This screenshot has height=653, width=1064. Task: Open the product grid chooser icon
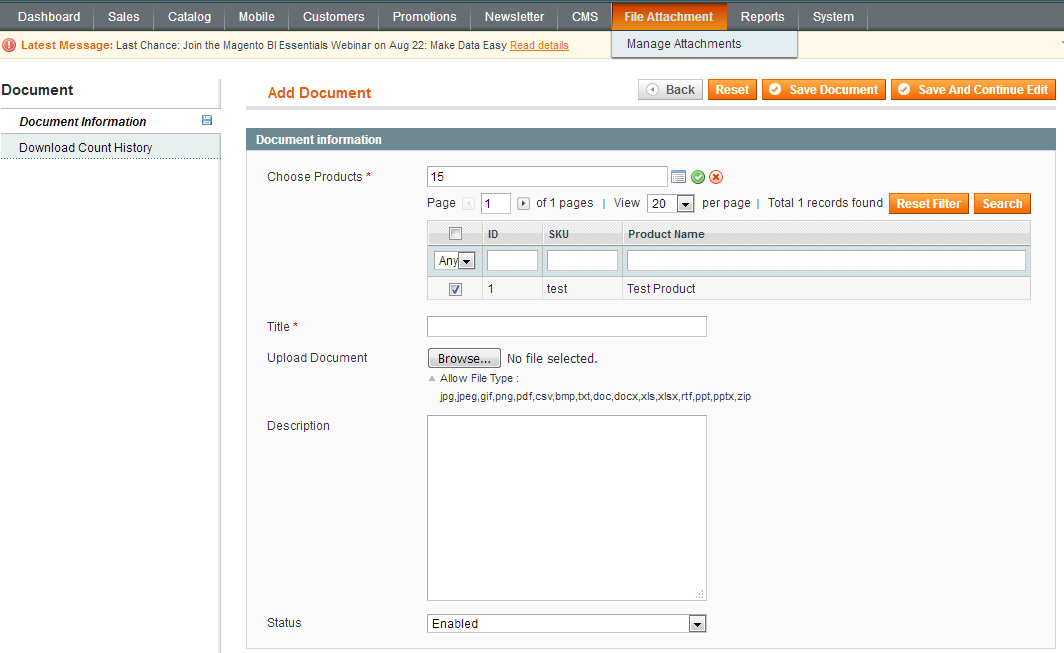point(678,177)
